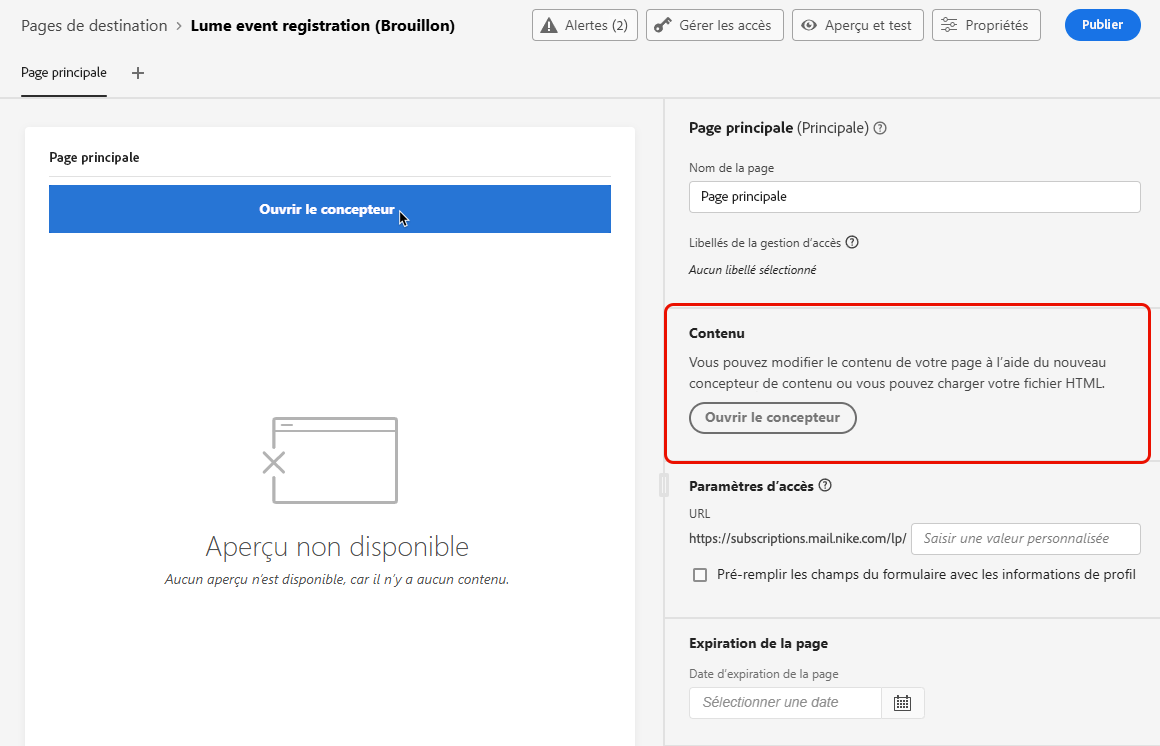
Task: Open the Alertes (2) warning button
Action: tap(584, 25)
